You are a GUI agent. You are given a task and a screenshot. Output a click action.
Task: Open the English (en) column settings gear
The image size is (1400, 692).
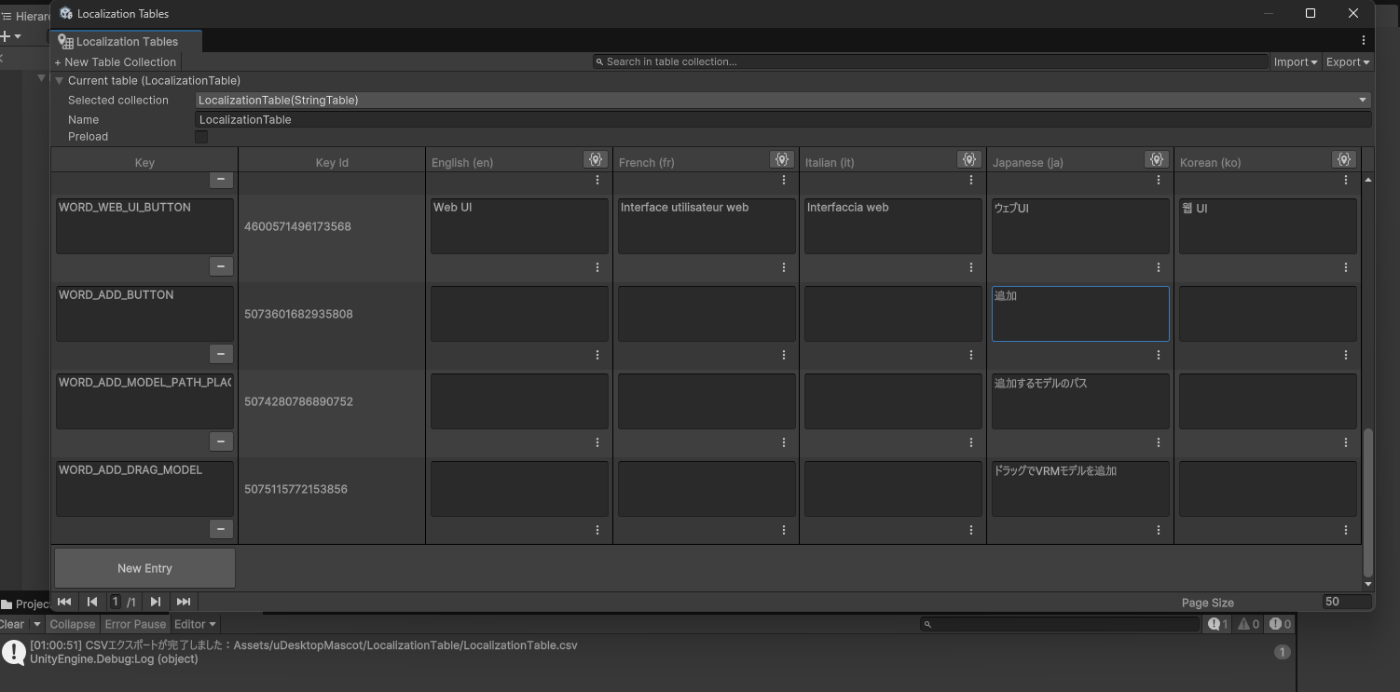[595, 159]
